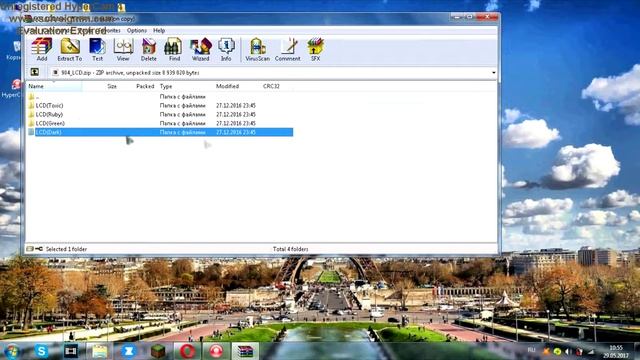The height and width of the screenshot is (360, 640).
Task: Launch the Wizard tool
Action: pos(200,49)
